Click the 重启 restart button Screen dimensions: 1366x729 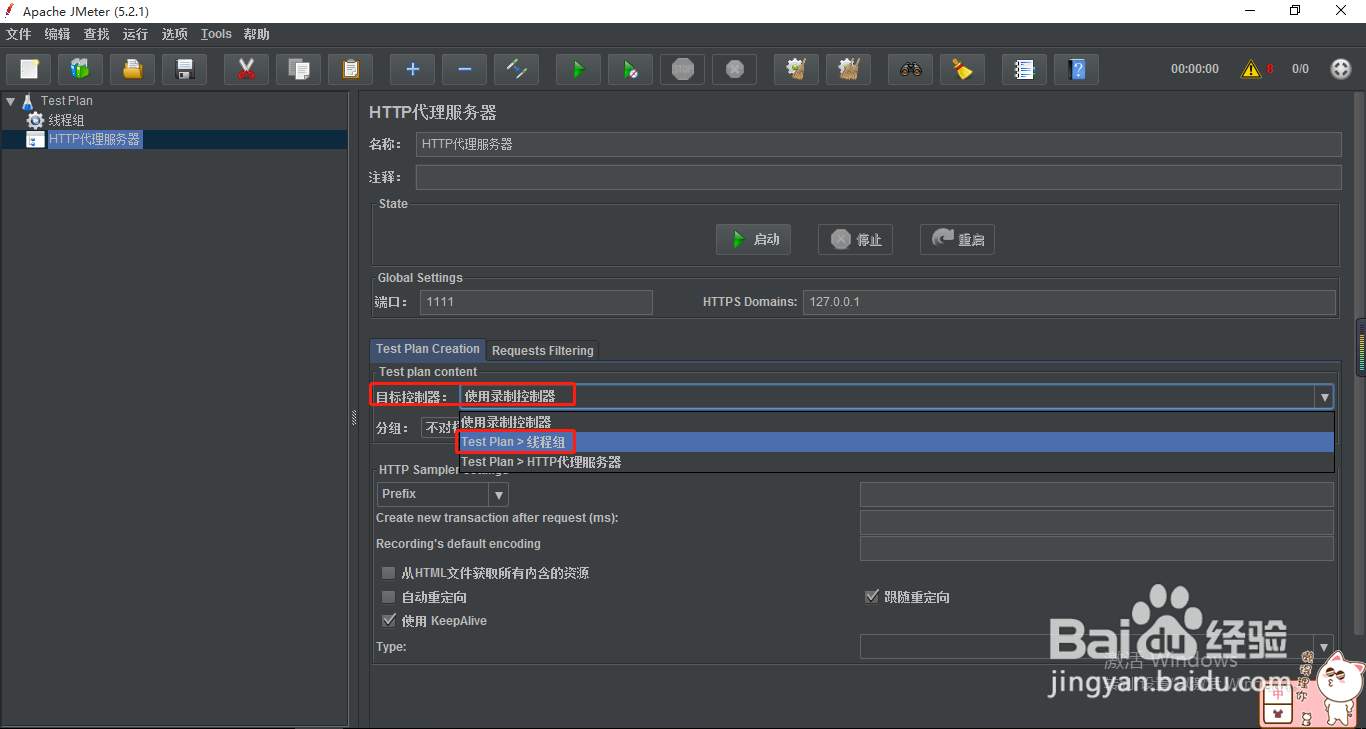[958, 240]
